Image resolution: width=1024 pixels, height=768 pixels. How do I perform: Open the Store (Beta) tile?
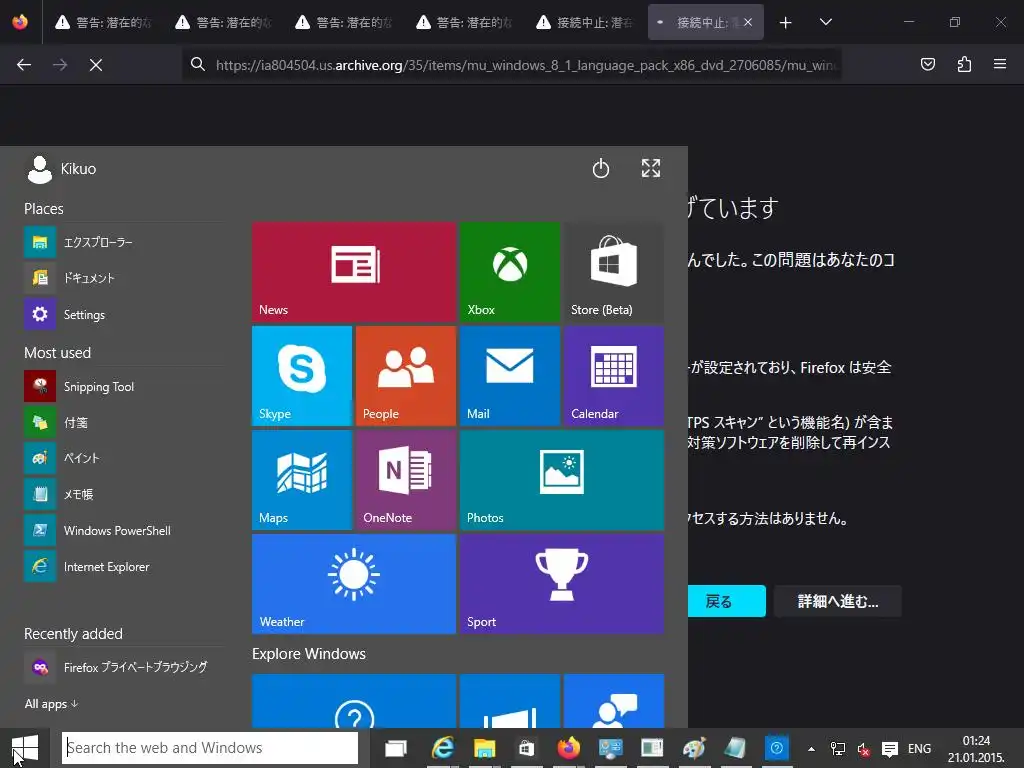[613, 272]
